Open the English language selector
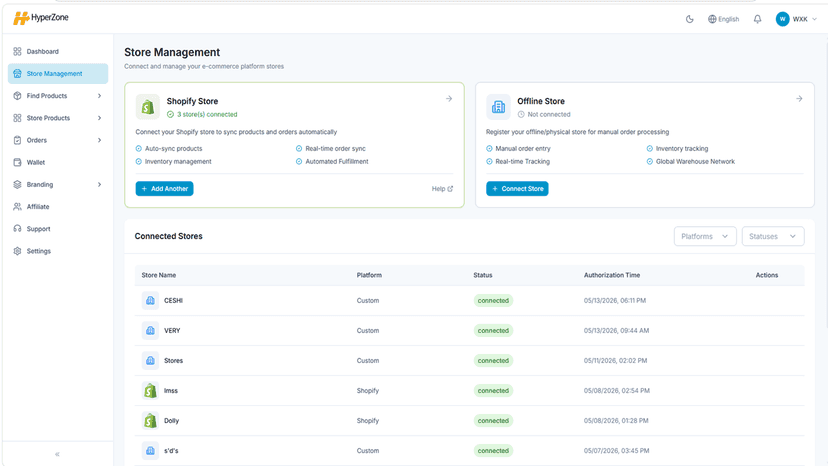 (723, 19)
